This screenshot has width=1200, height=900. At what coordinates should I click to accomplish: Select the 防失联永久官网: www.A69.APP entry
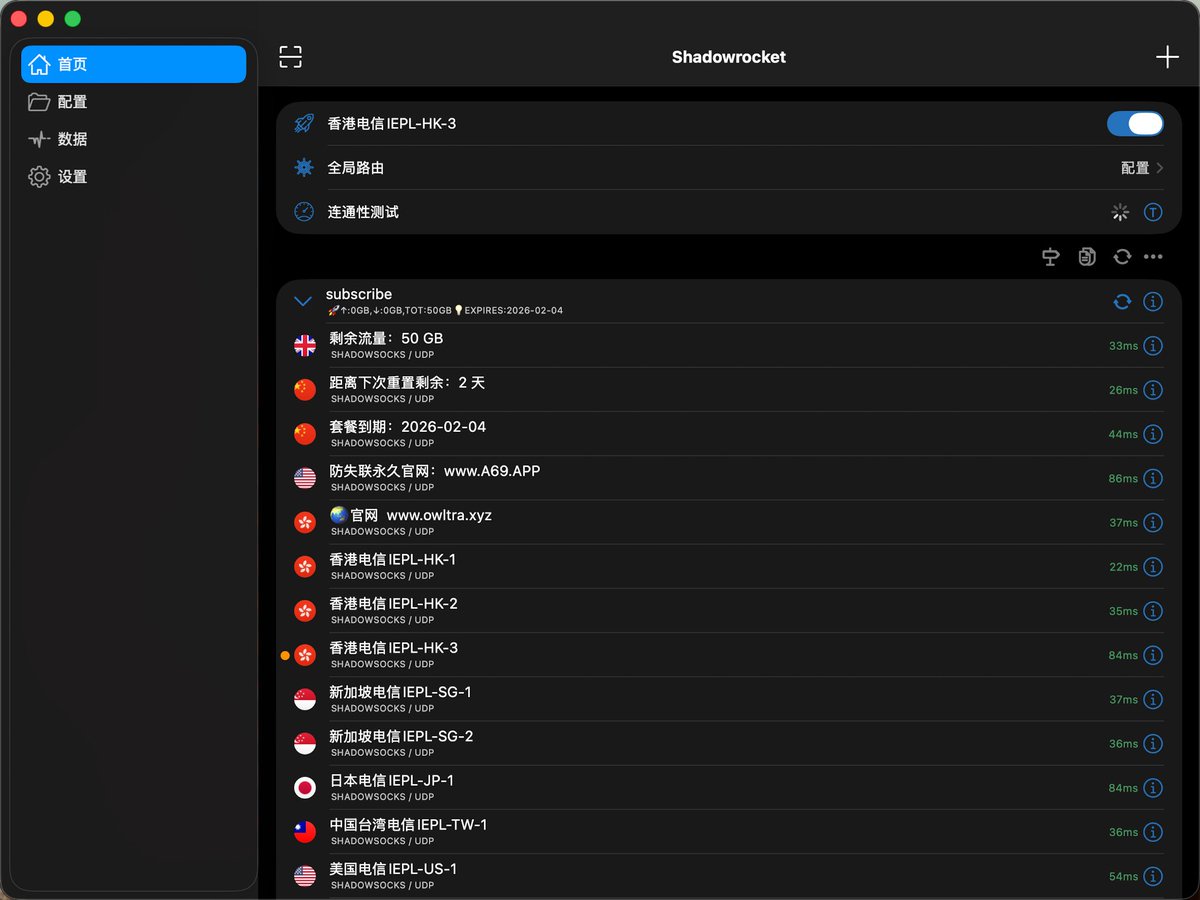pyautogui.click(x=729, y=479)
